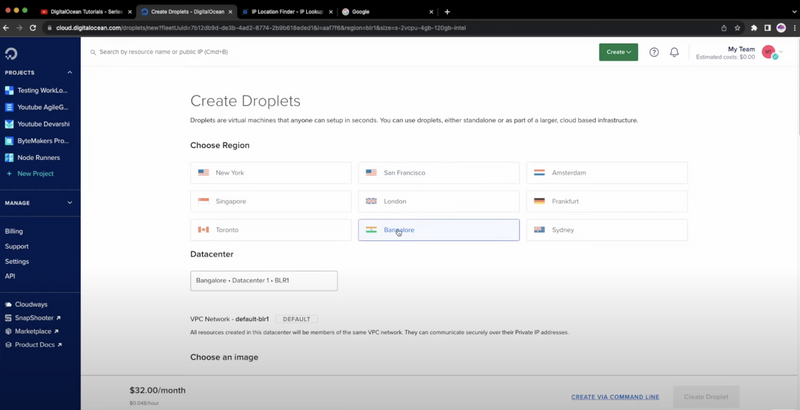This screenshot has width=800, height=410.
Task: Select the Sydney region
Action: [607, 230]
